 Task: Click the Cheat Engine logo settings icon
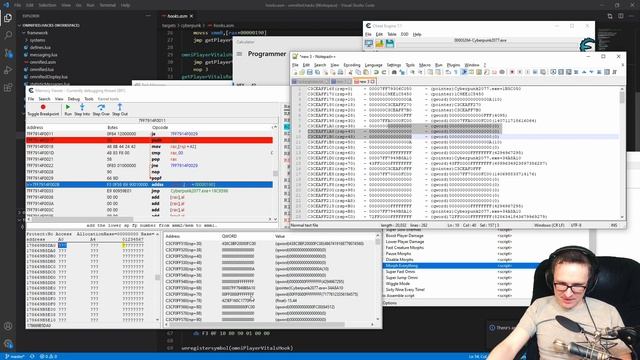point(587,44)
